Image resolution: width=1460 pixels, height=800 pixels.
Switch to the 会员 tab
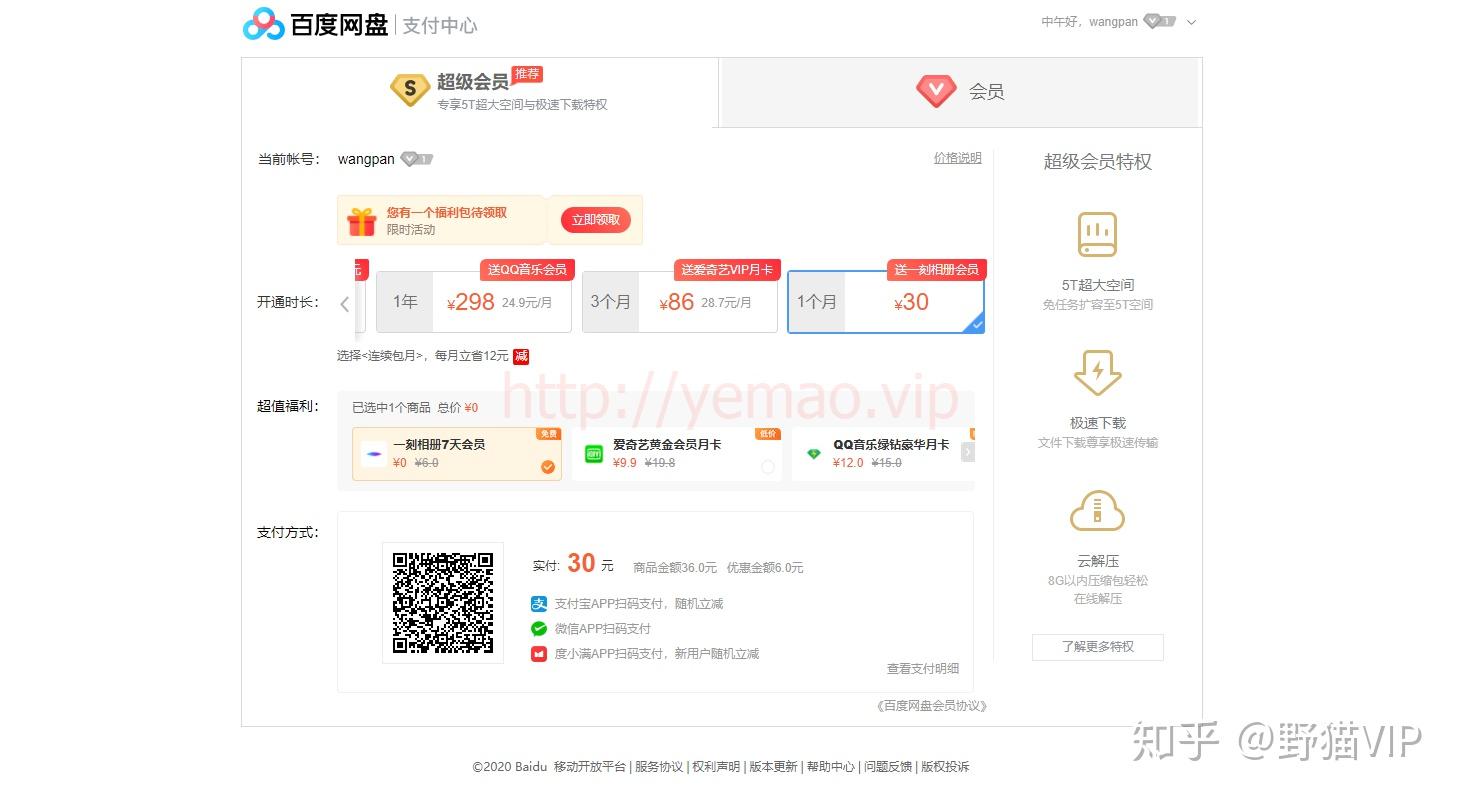960,92
